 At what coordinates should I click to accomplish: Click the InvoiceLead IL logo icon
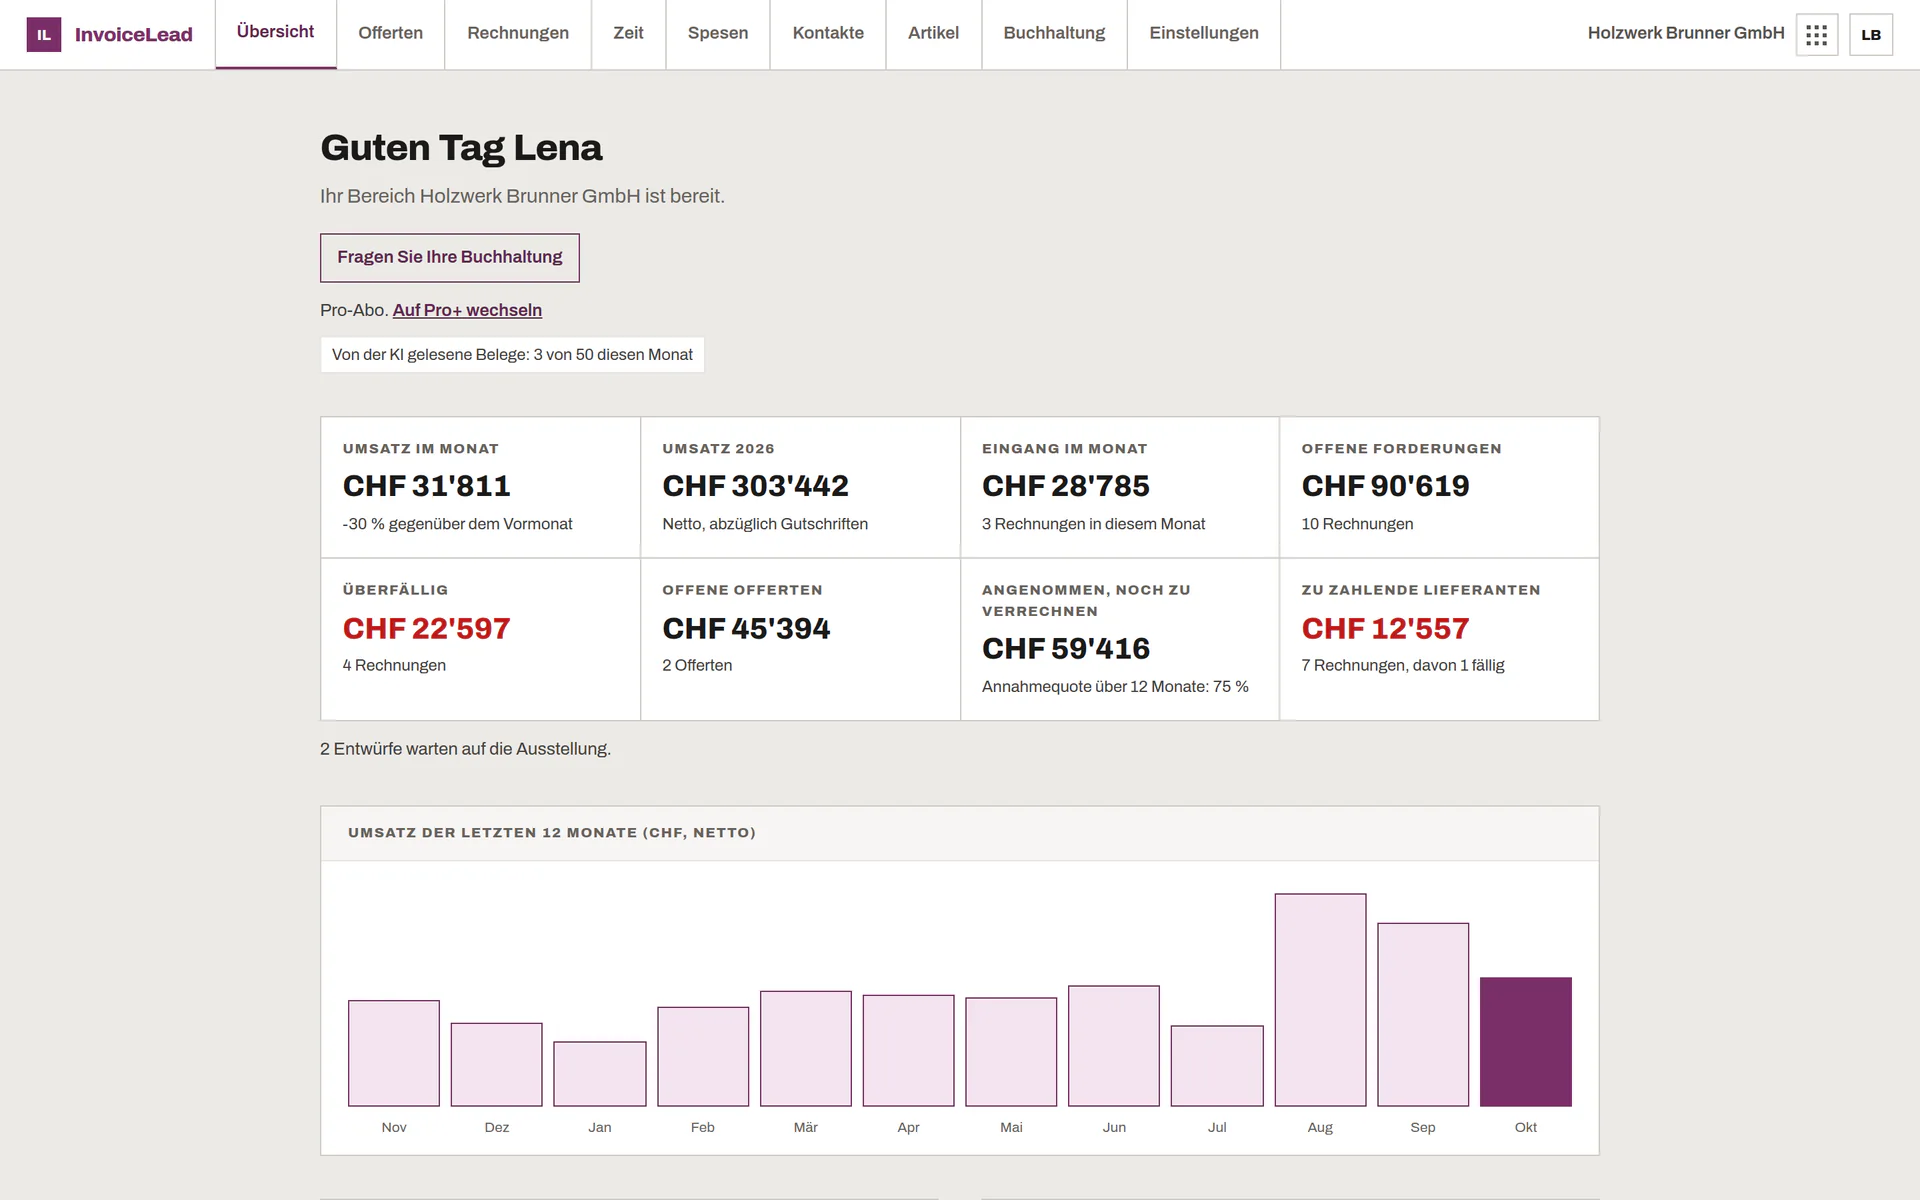[x=44, y=35]
